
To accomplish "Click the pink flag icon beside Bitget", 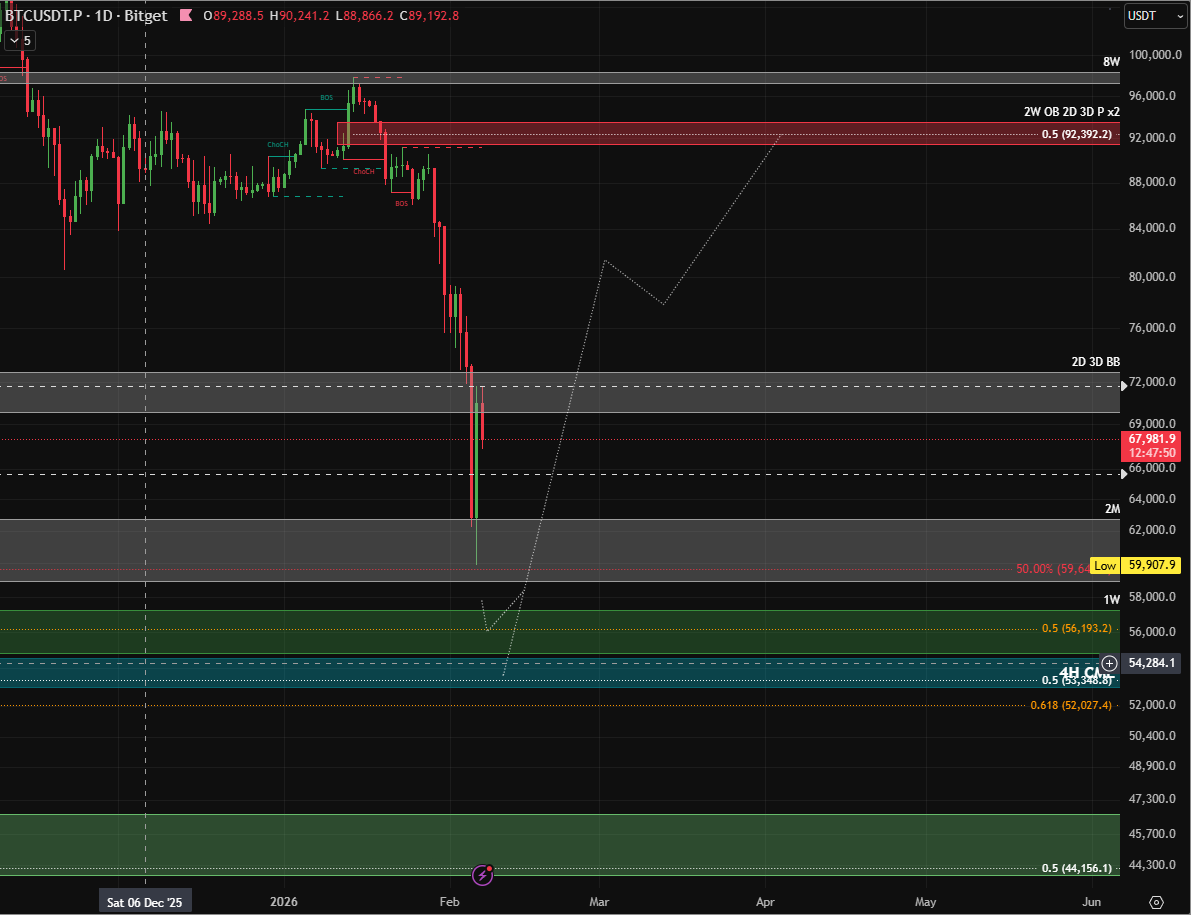I will point(185,15).
